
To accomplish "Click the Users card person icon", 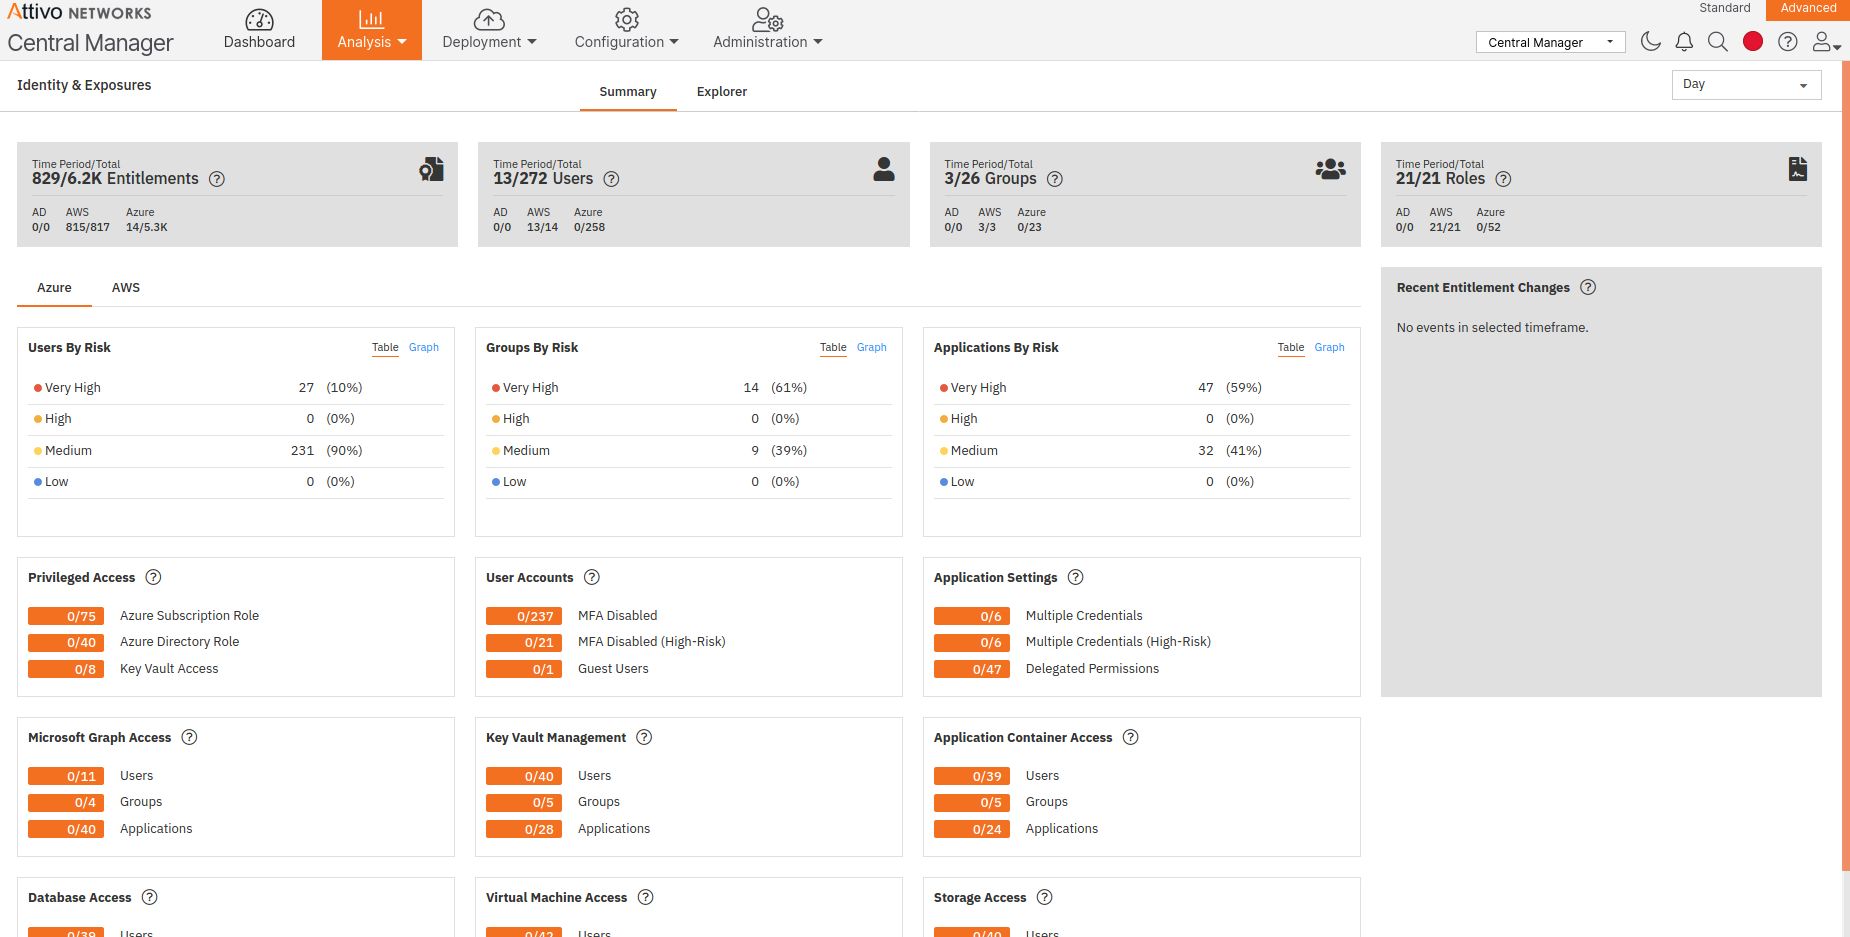I will tap(884, 169).
